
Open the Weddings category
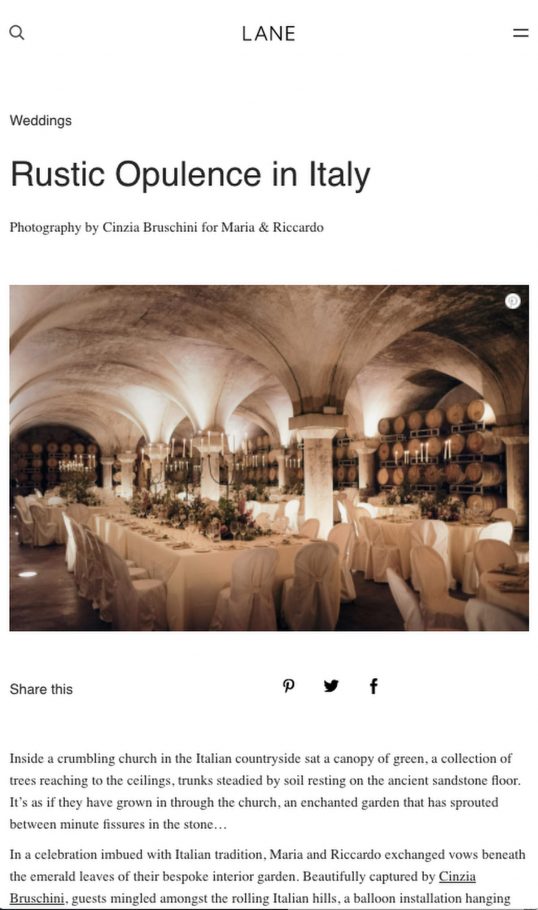click(41, 121)
